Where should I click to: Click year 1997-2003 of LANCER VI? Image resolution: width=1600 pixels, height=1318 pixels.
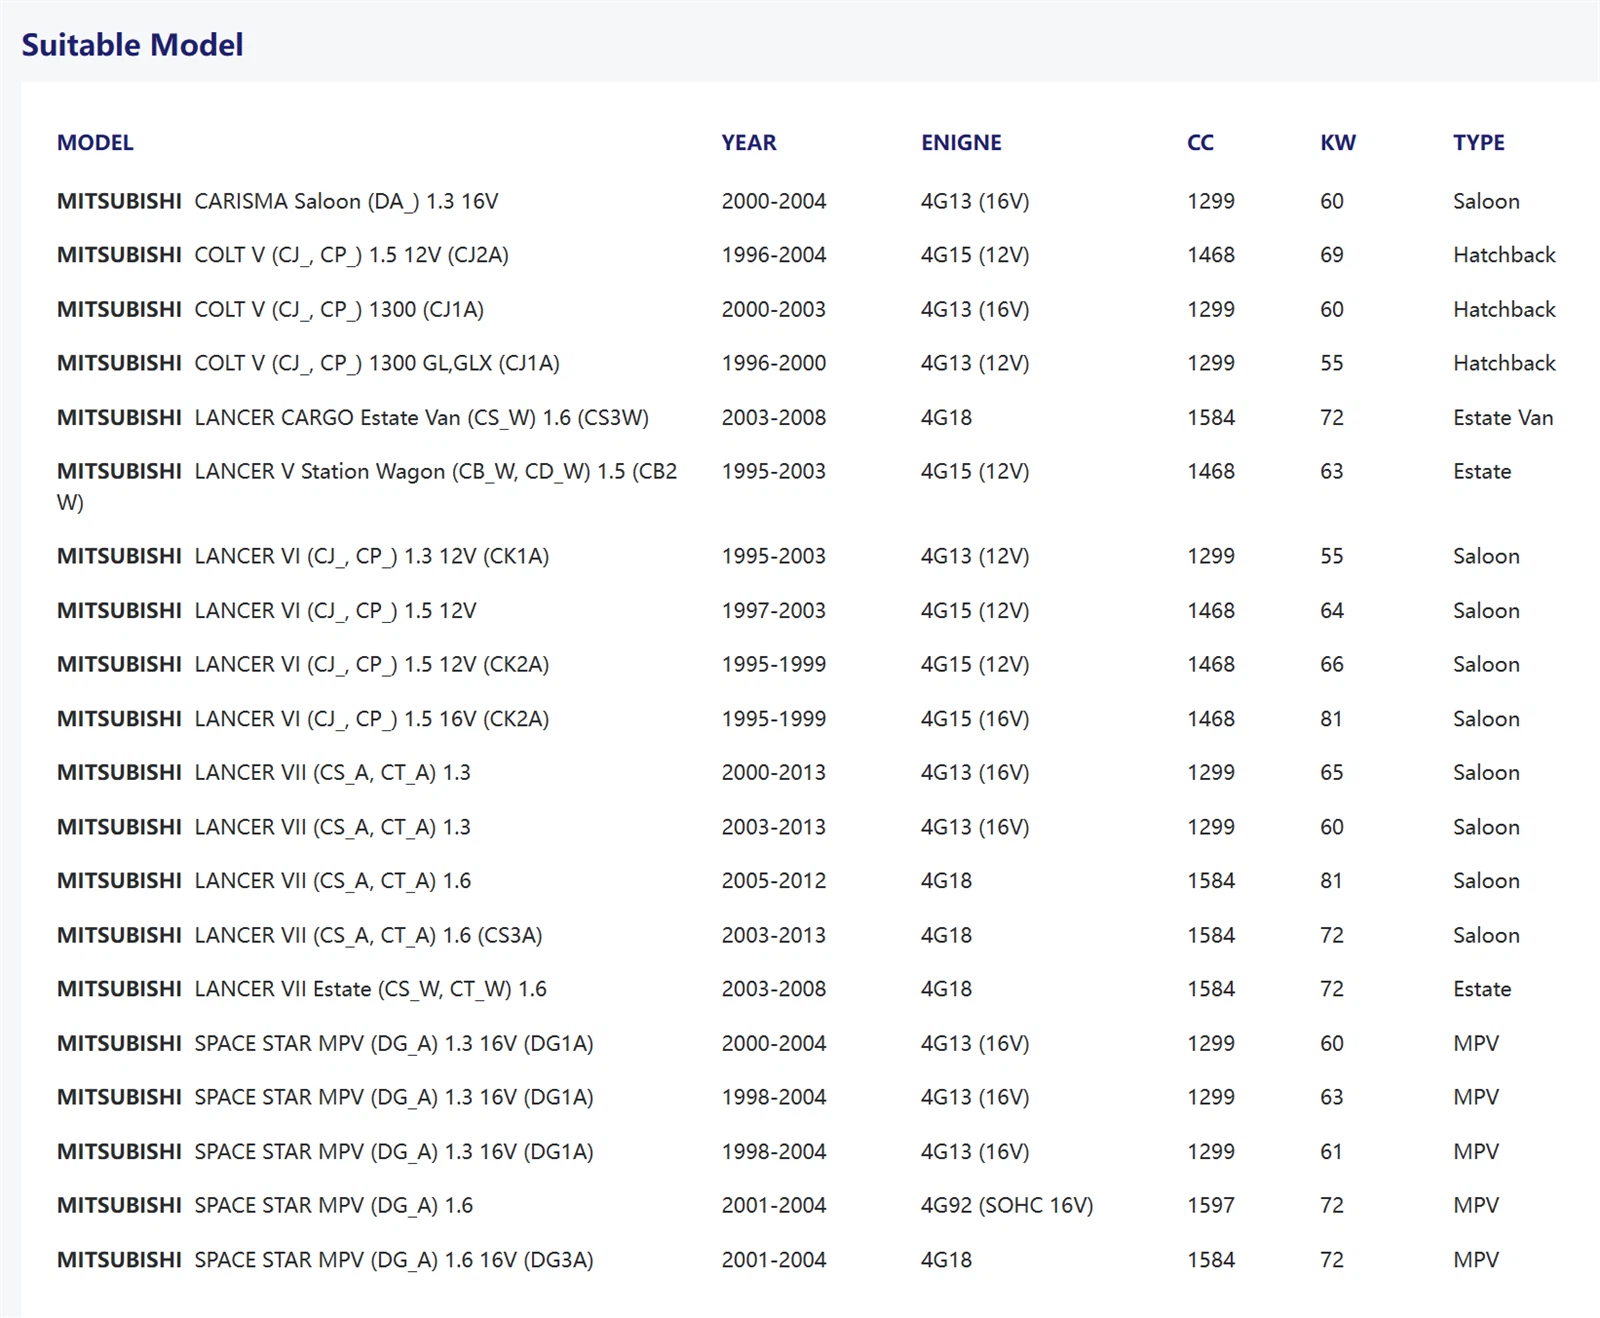pyautogui.click(x=774, y=610)
